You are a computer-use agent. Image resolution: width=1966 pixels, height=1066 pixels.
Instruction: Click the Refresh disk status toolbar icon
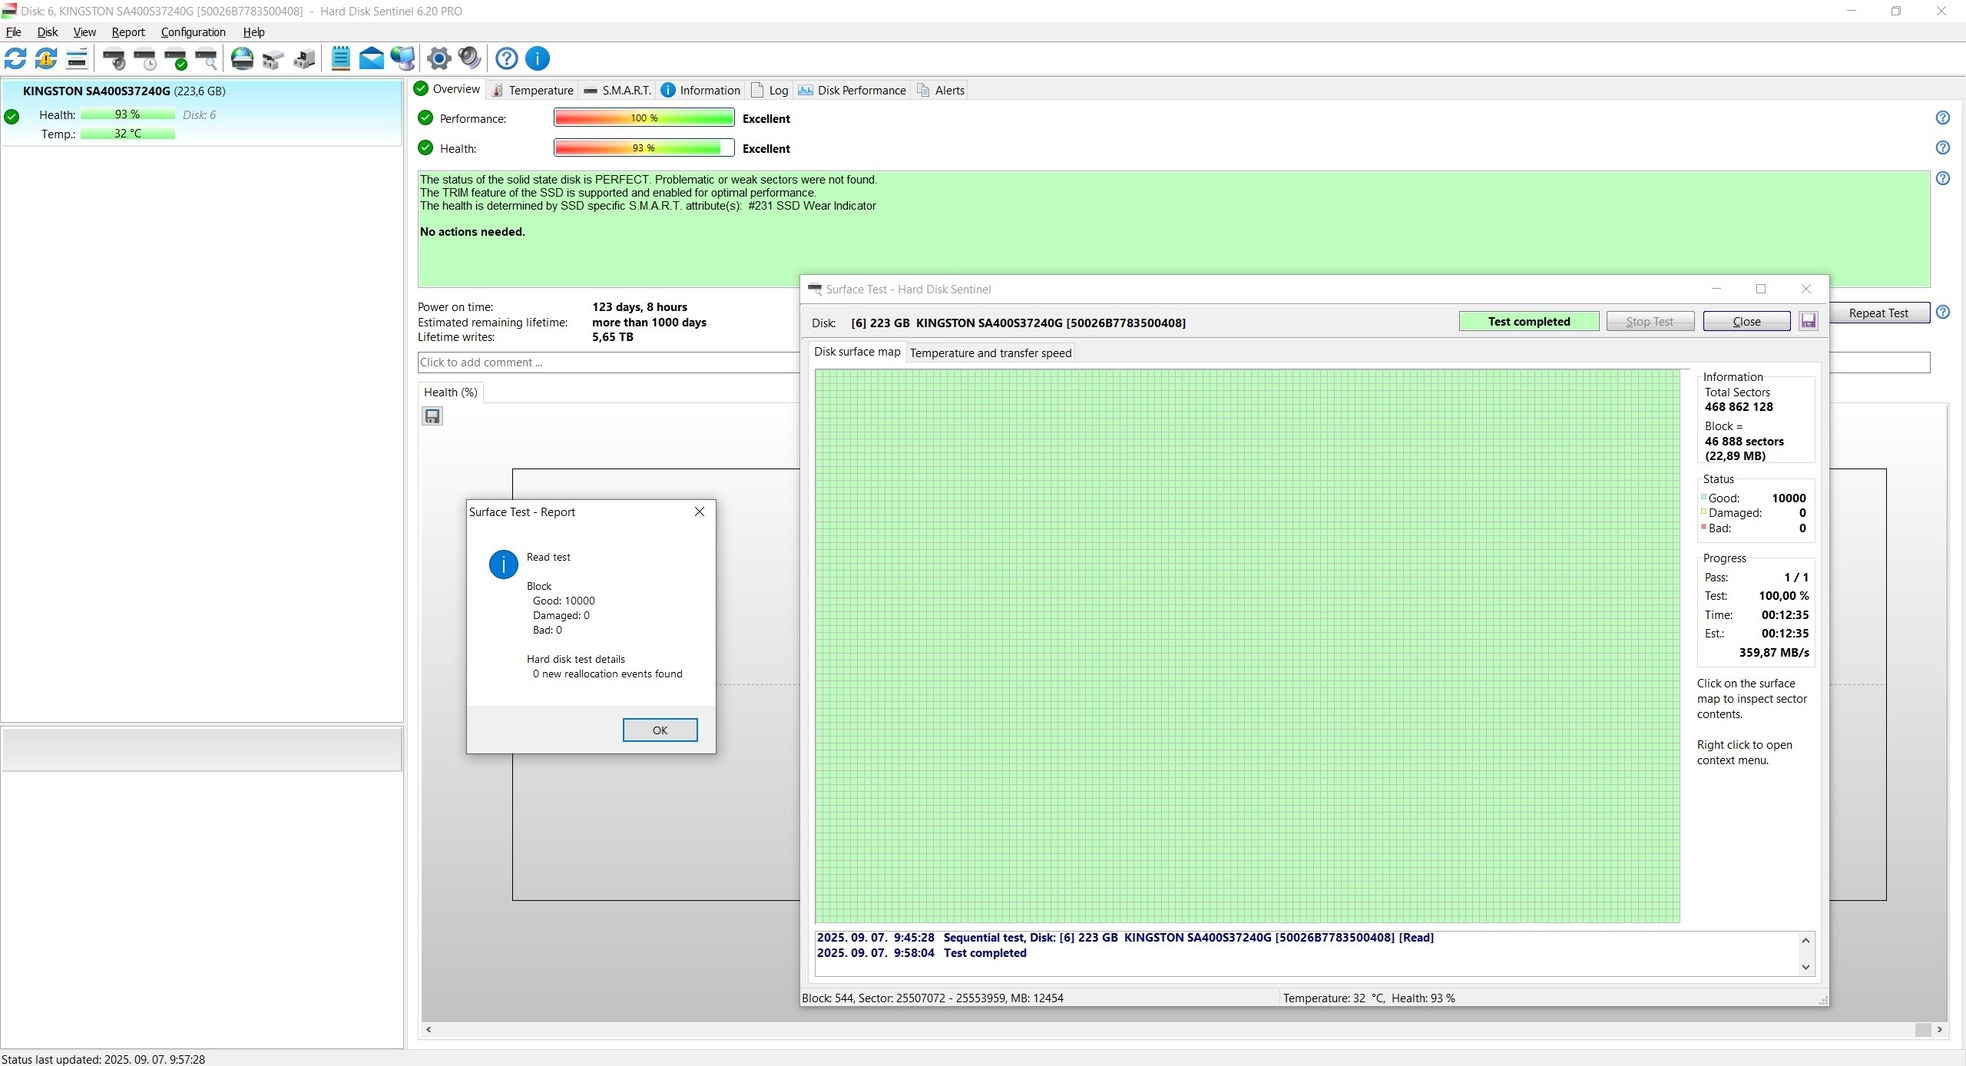point(15,59)
